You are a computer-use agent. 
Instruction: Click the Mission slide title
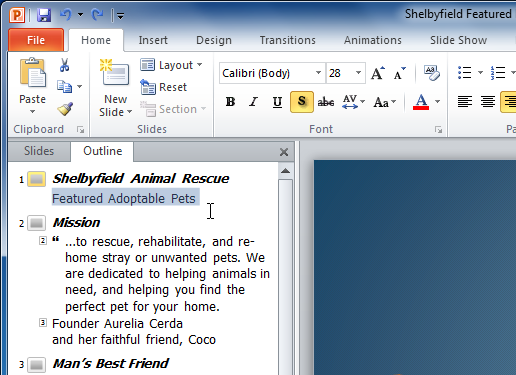click(76, 223)
